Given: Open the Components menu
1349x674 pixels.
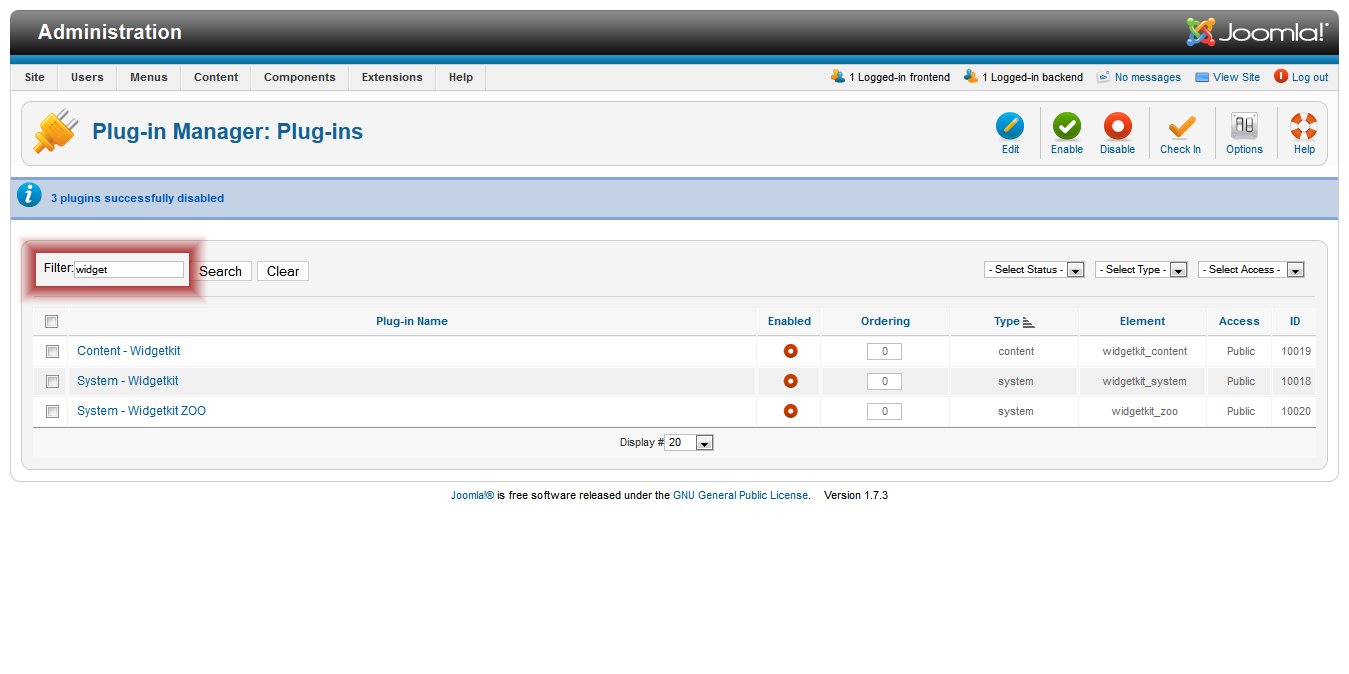Looking at the screenshot, I should point(300,77).
